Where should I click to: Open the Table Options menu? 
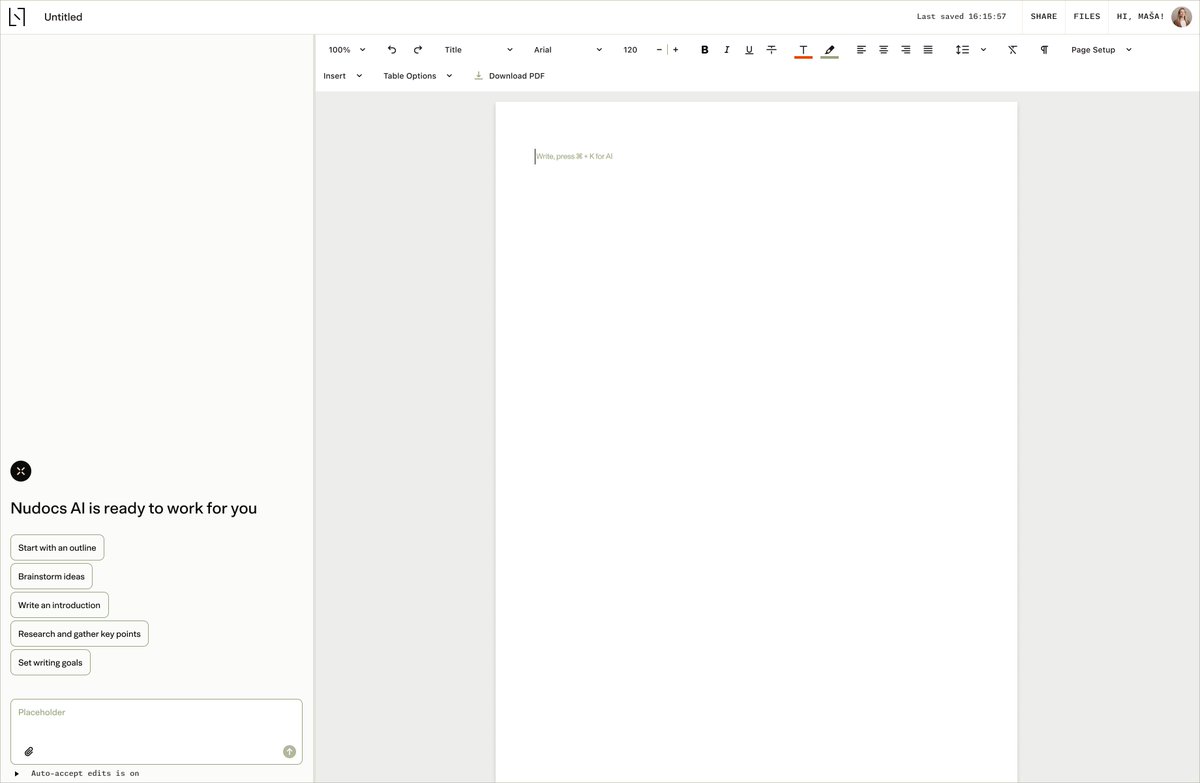click(418, 76)
